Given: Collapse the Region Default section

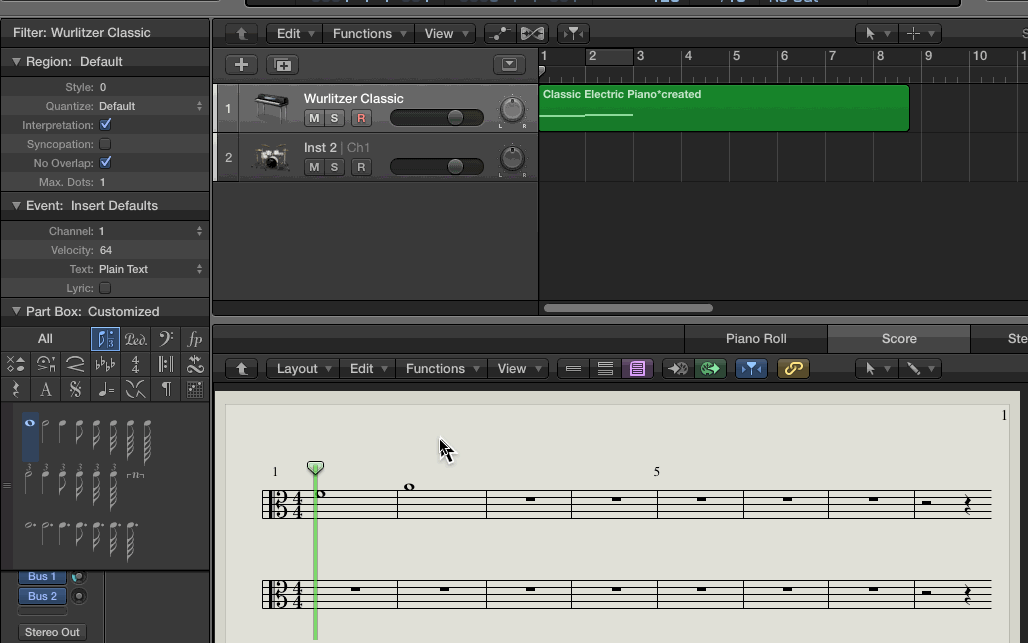Looking at the screenshot, I should click(16, 61).
